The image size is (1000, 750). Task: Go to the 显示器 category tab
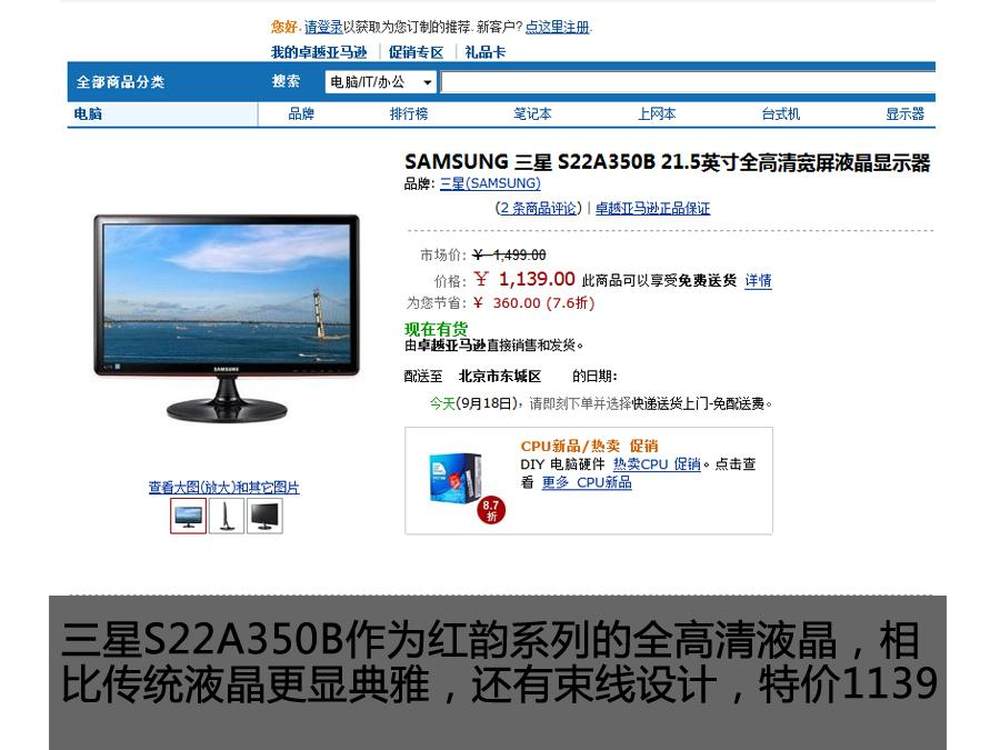point(904,114)
